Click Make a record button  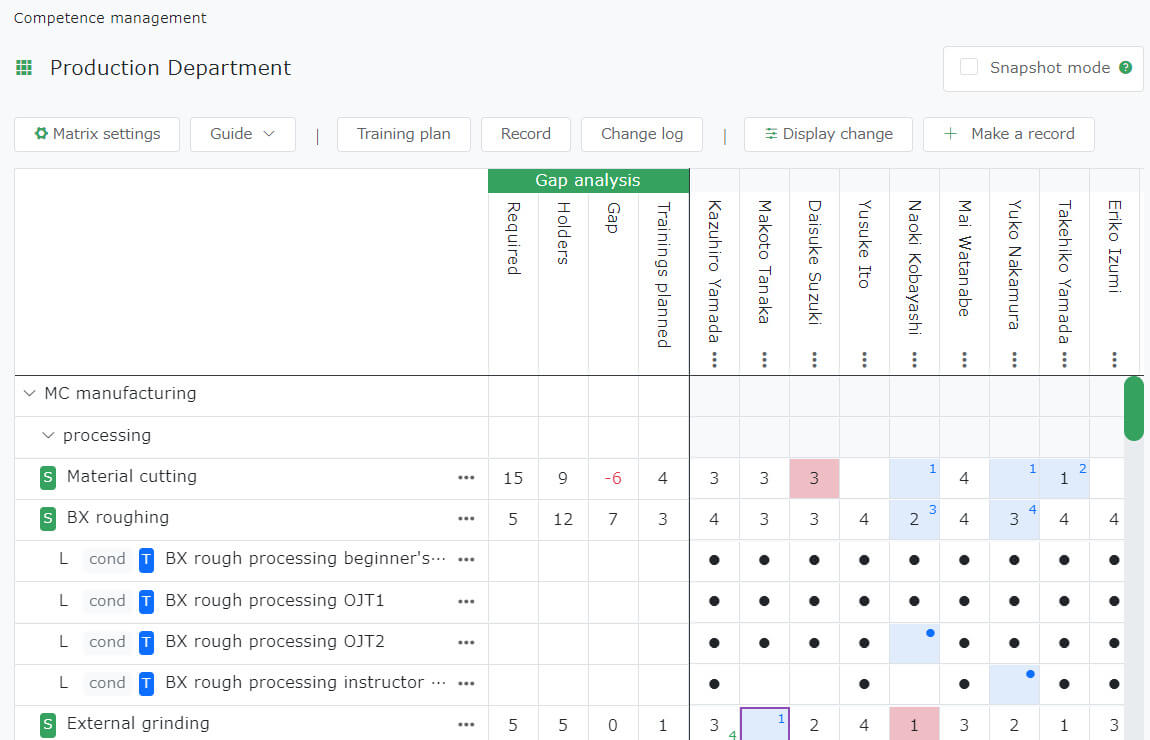pos(1008,134)
